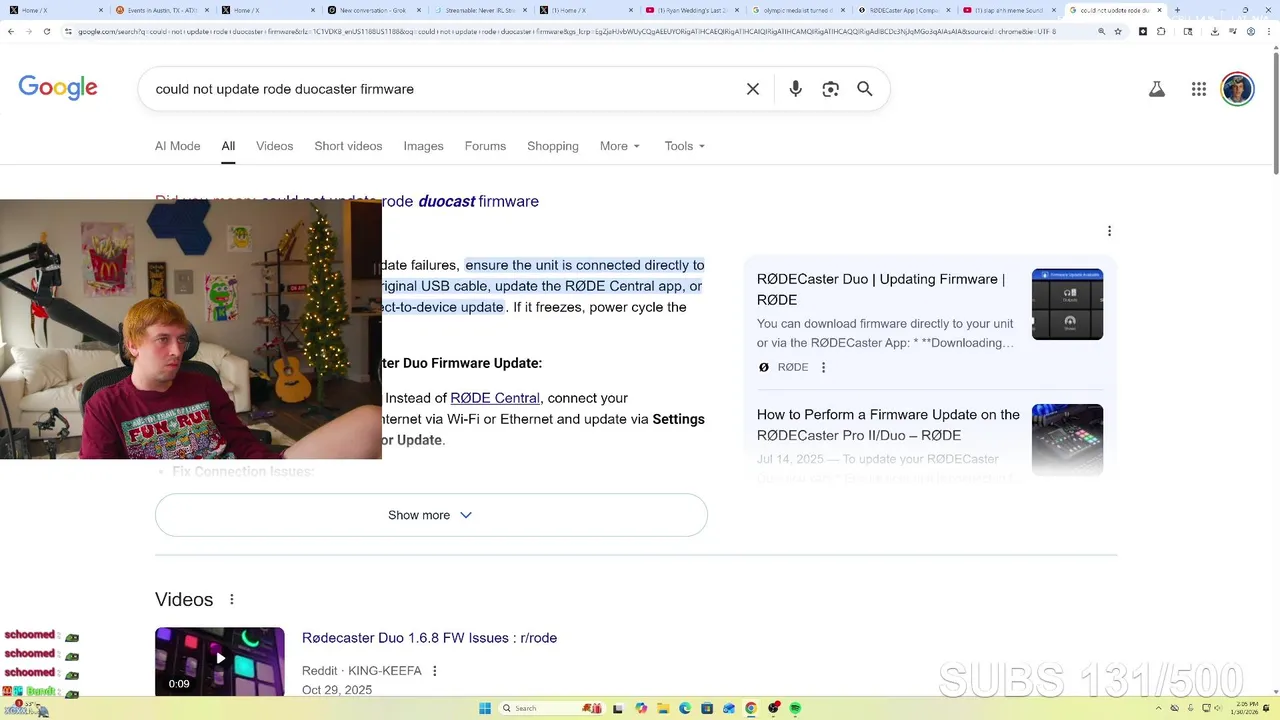
Task: Open RØDECaster Duo firmware result thumbnail
Action: tap(1067, 304)
